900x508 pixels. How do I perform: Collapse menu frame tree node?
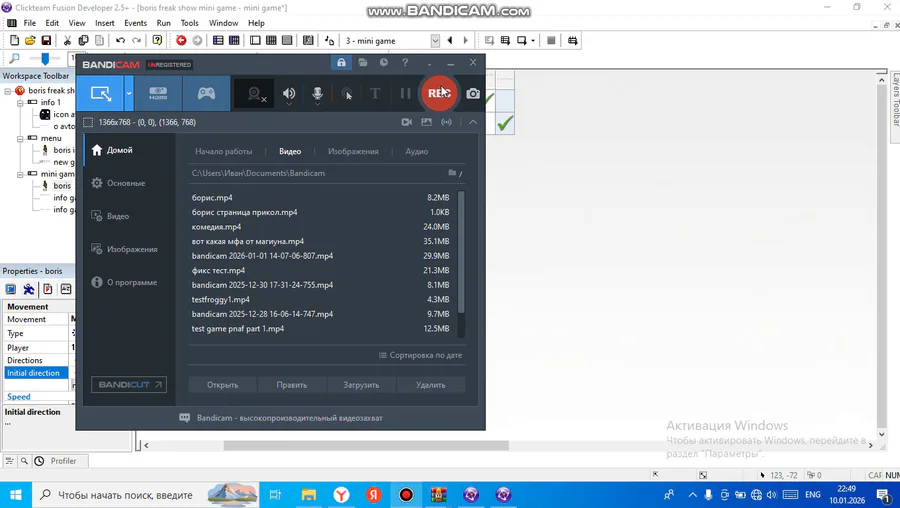click(x=20, y=138)
